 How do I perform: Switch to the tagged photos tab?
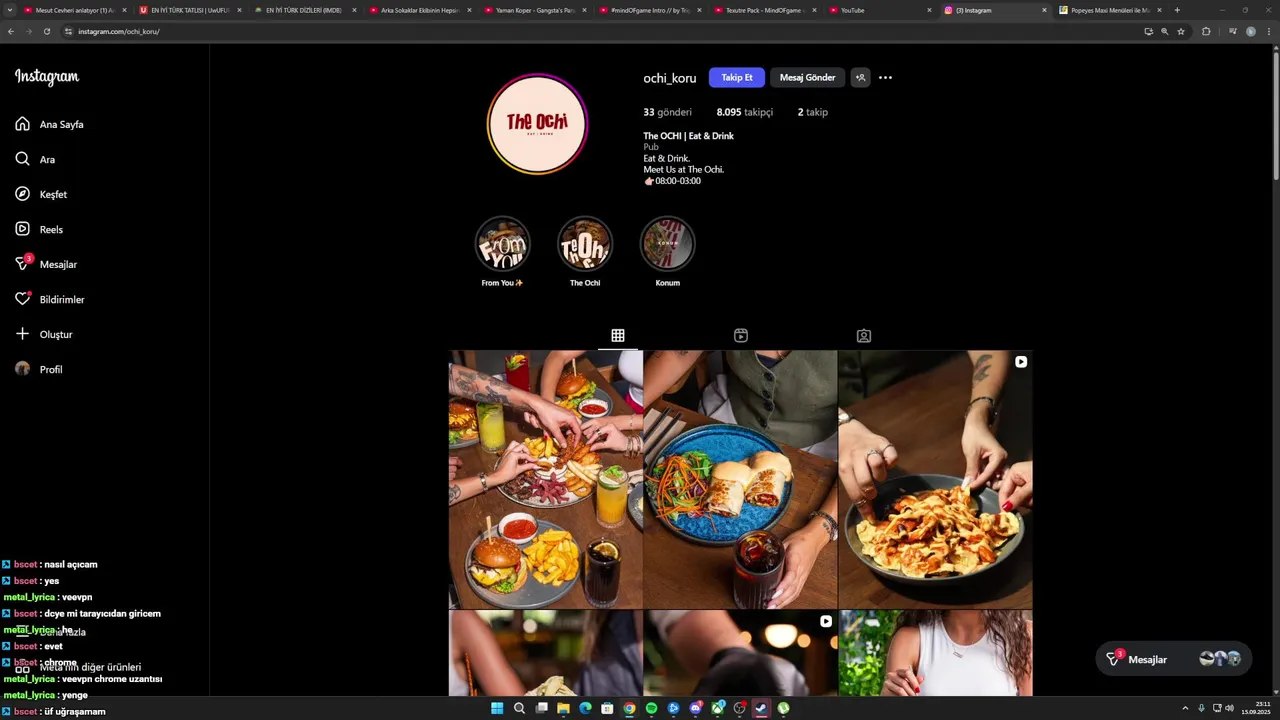[864, 336]
